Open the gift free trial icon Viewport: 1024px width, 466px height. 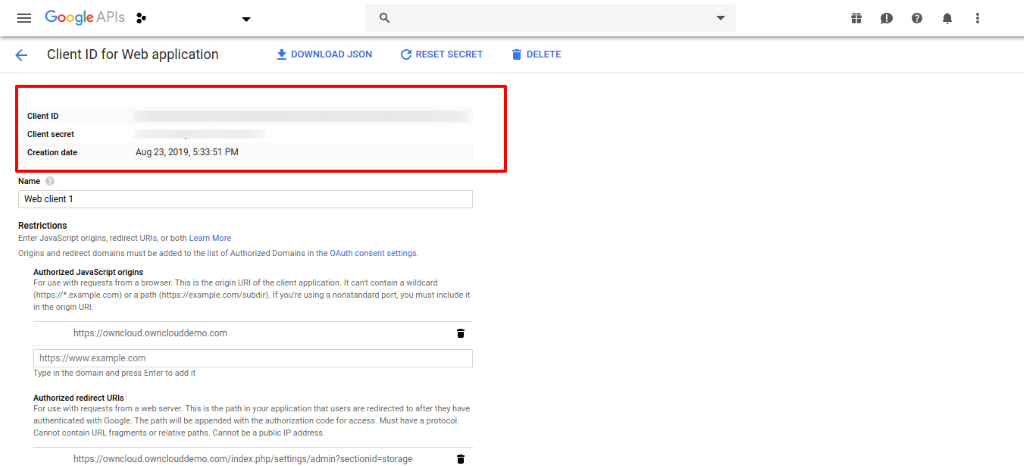(856, 18)
